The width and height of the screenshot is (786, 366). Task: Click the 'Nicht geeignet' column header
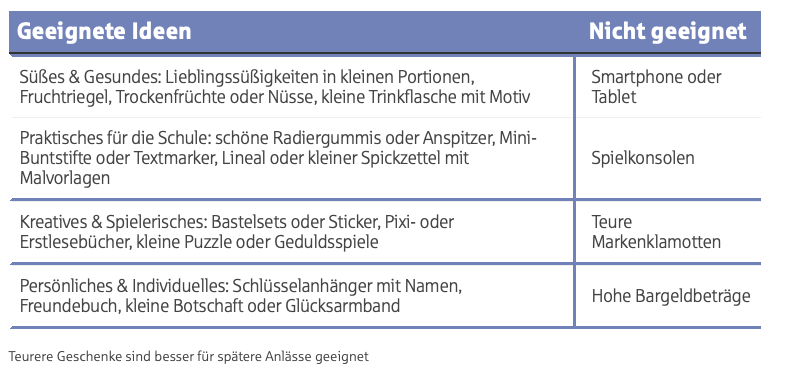668,32
